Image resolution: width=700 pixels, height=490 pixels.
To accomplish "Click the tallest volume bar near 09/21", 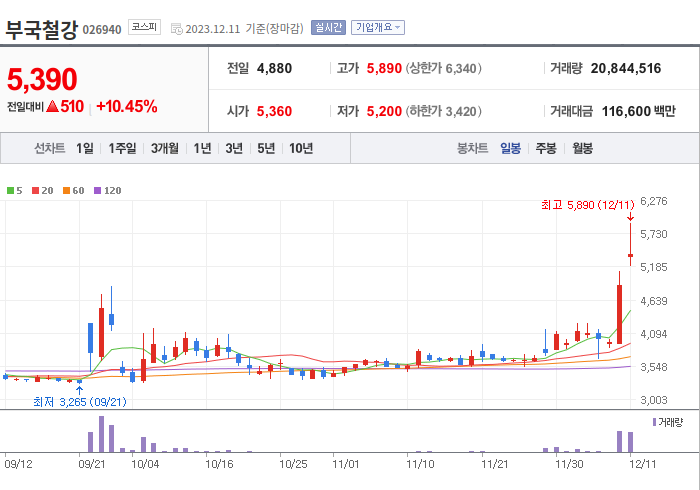I will (x=101, y=434).
